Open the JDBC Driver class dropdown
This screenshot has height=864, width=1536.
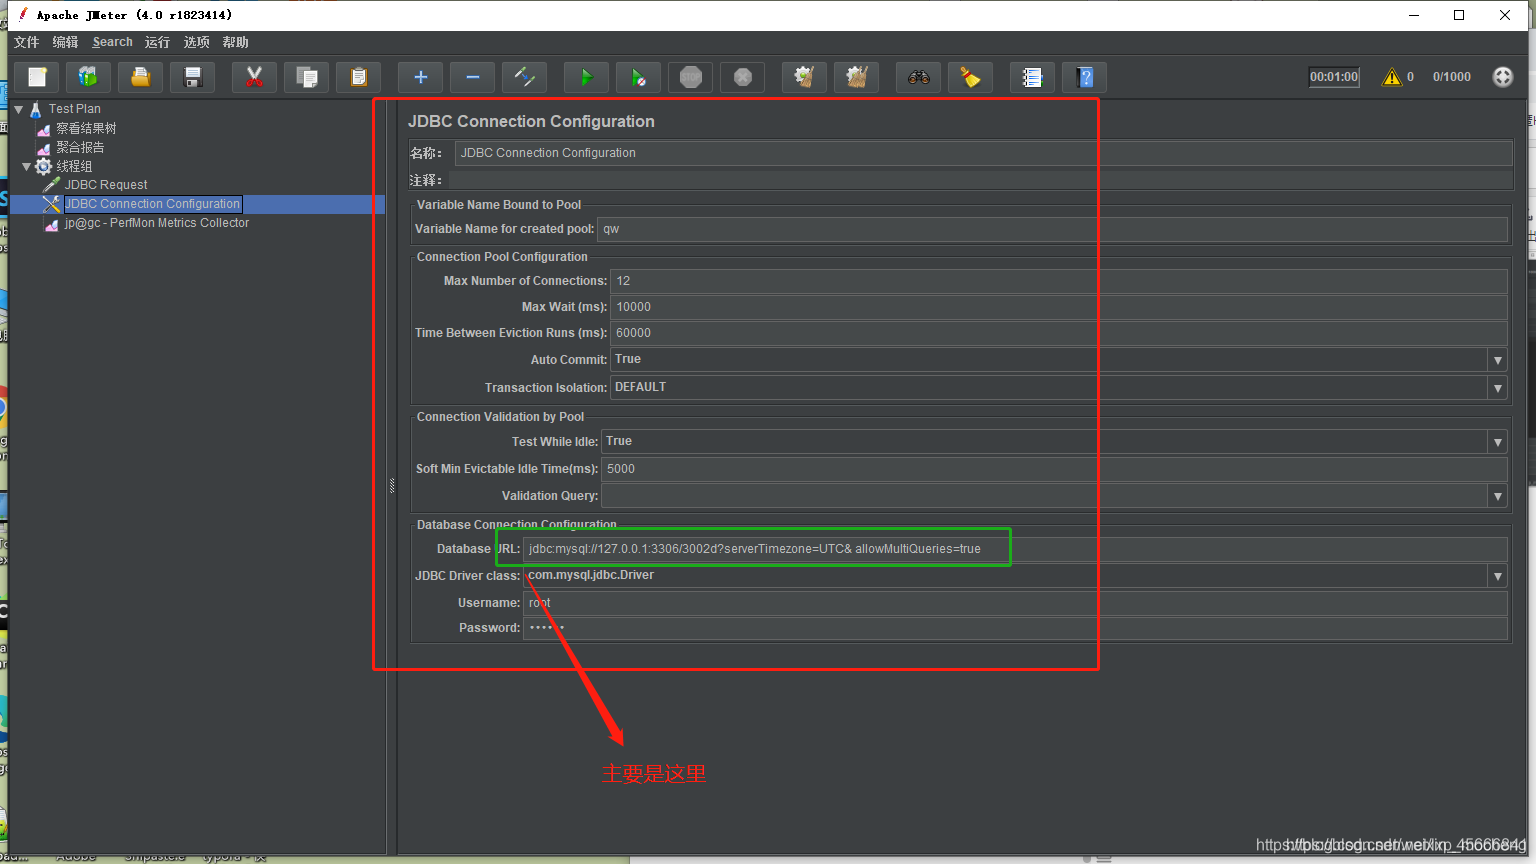pos(1497,576)
